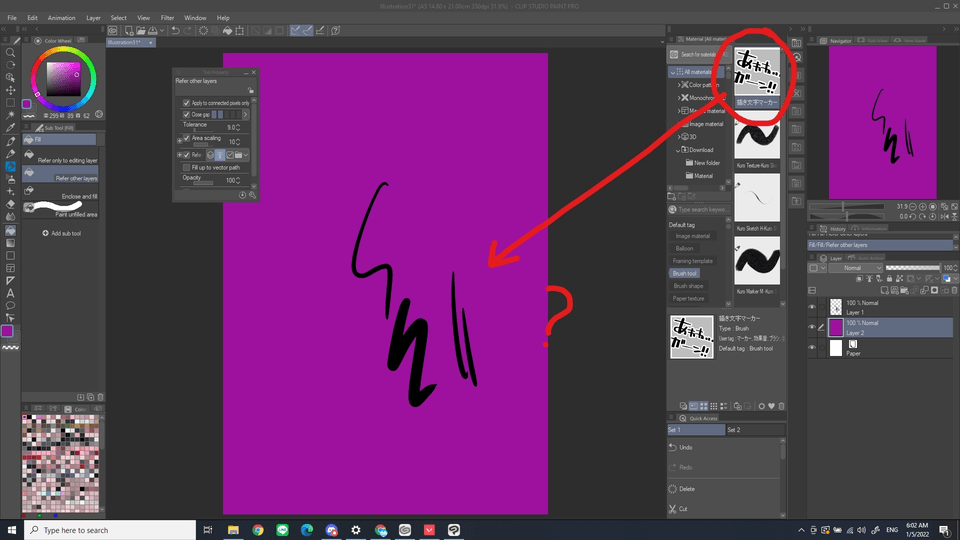Select the Gradient tool

coord(10,243)
